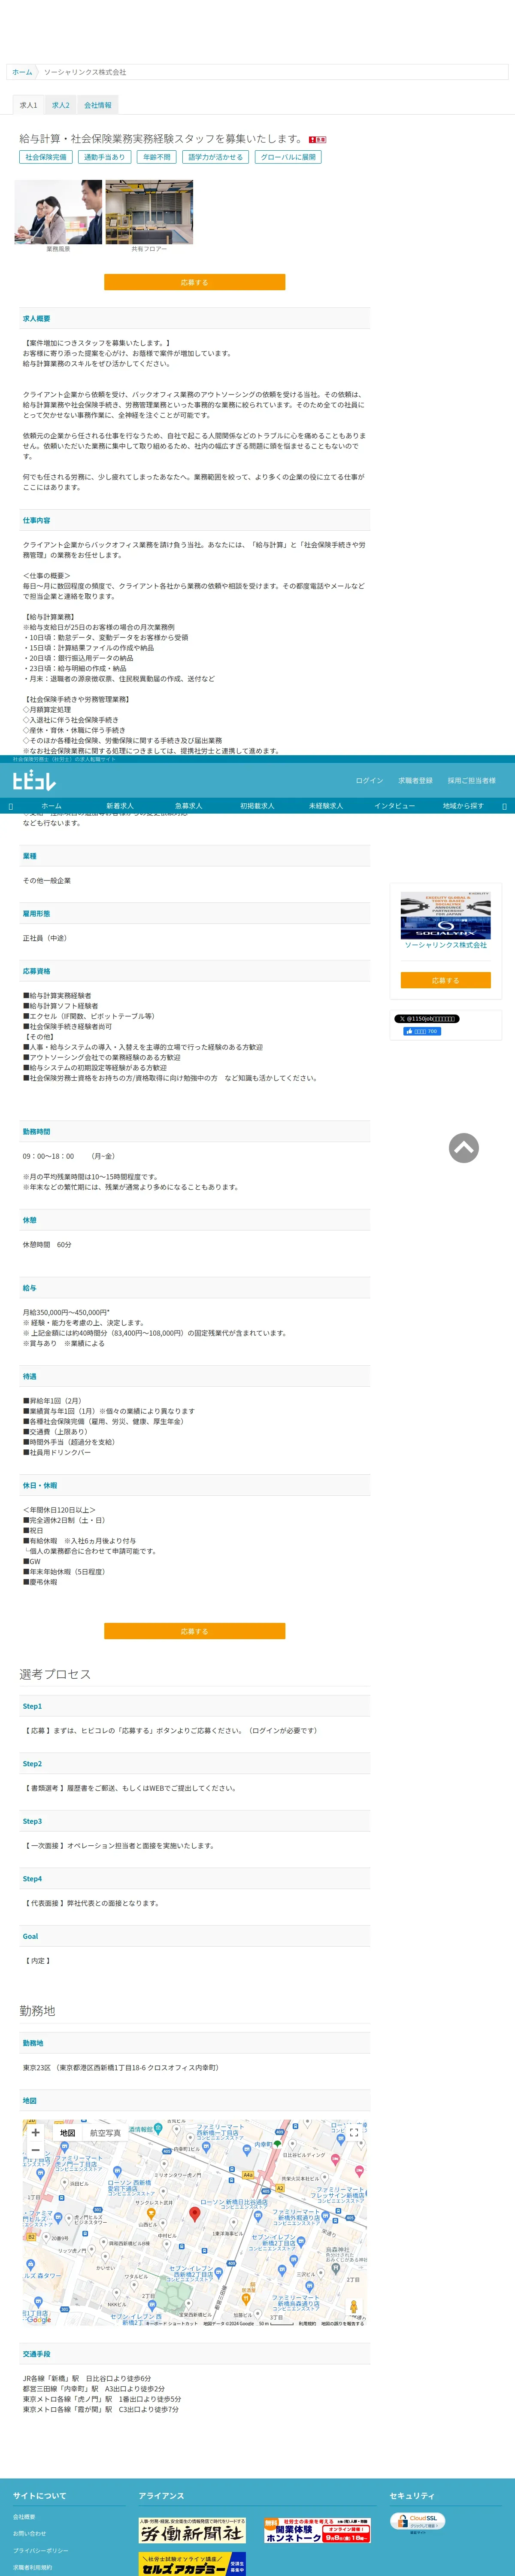Click the グローバルに展開 tag

pos(288,157)
